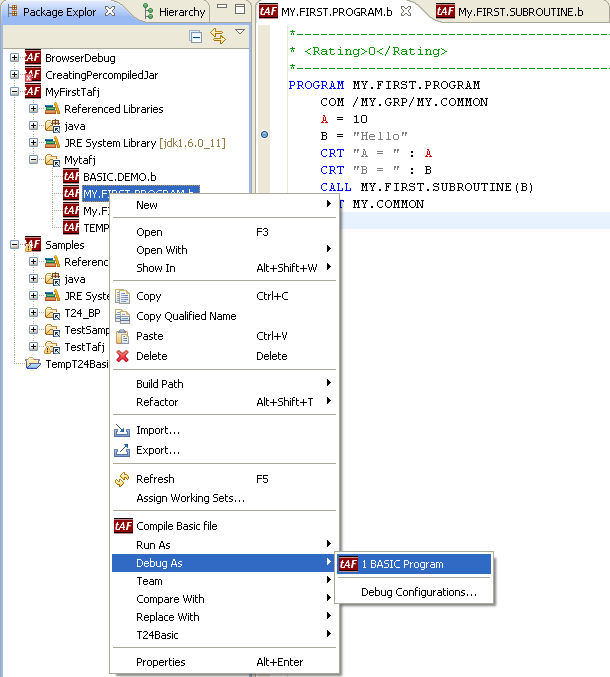Screen dimensions: 610x677
Task: Select Copy from the context menu
Action: tap(148, 296)
